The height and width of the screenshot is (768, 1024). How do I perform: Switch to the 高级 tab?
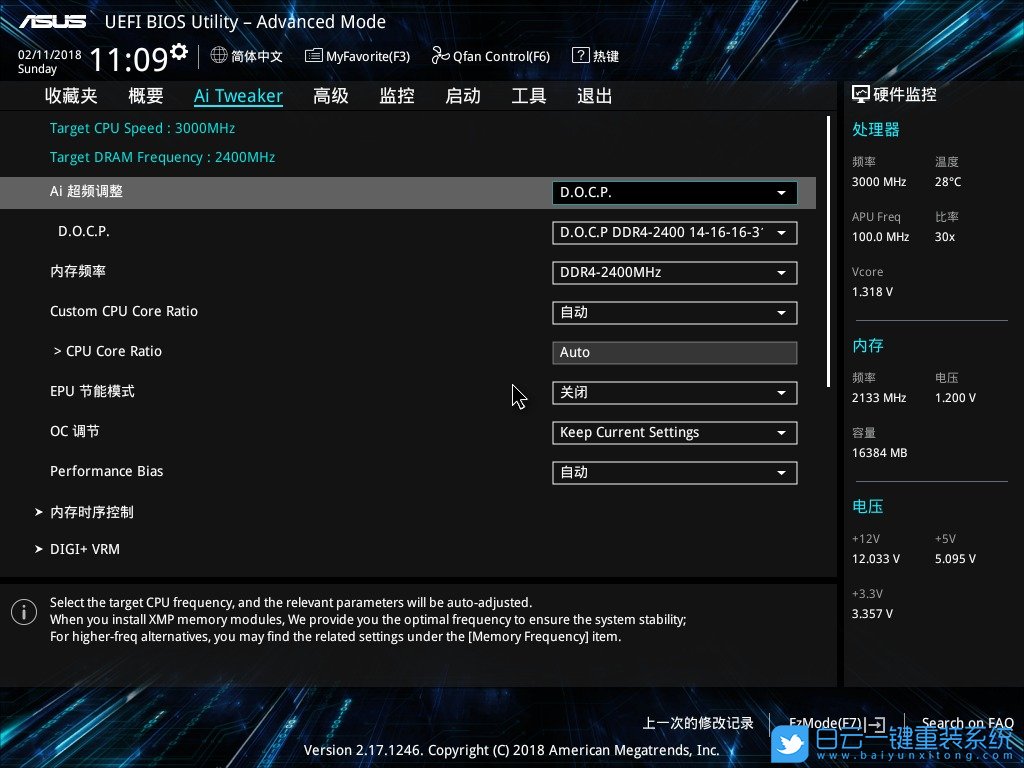[x=330, y=96]
